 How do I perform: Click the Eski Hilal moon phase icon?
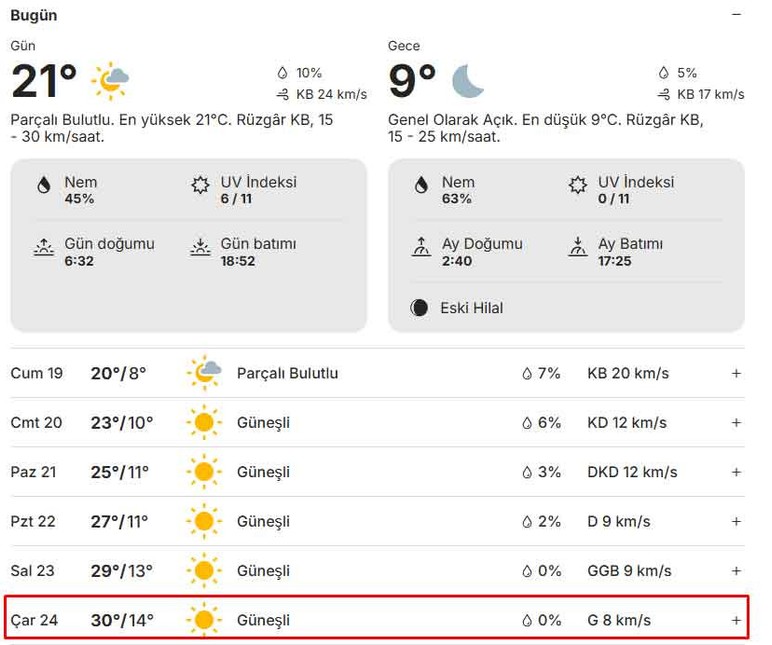(x=419, y=308)
